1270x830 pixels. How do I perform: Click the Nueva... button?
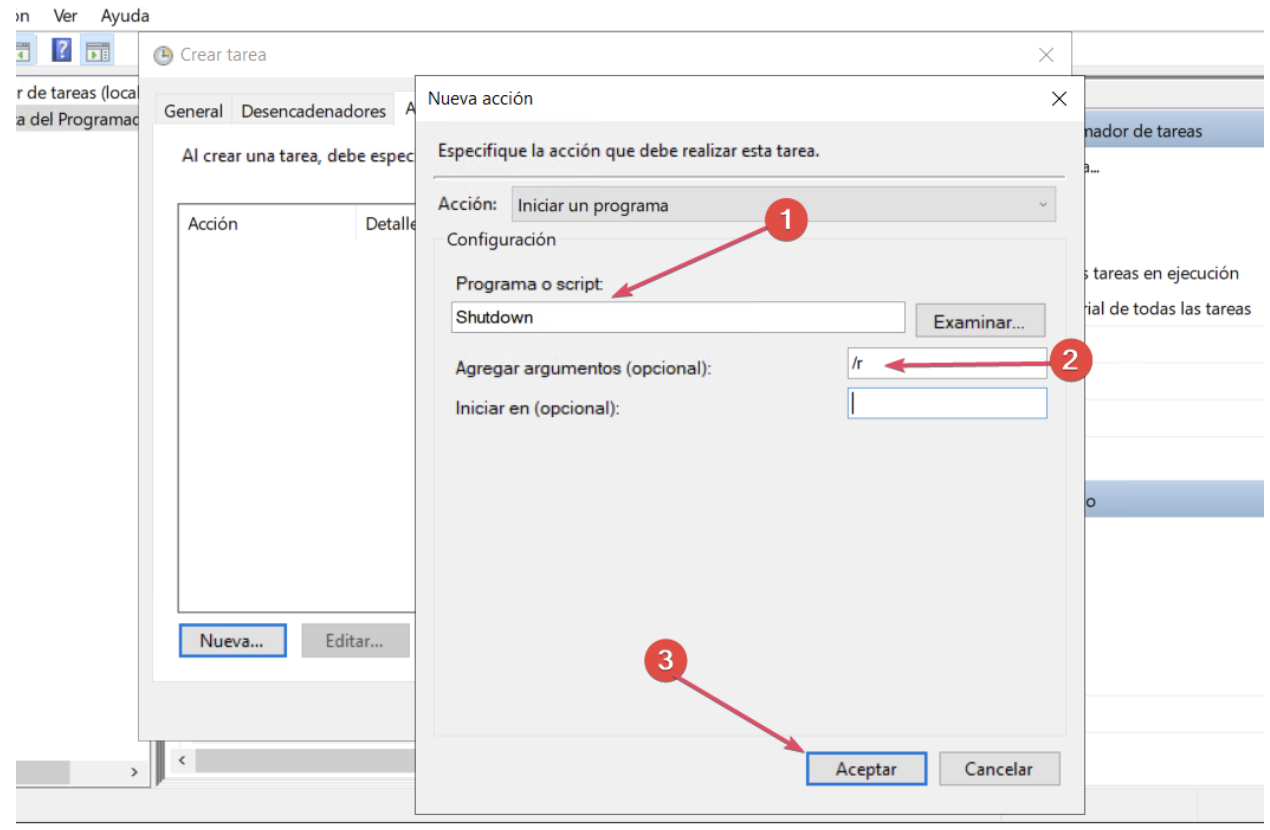coord(232,641)
